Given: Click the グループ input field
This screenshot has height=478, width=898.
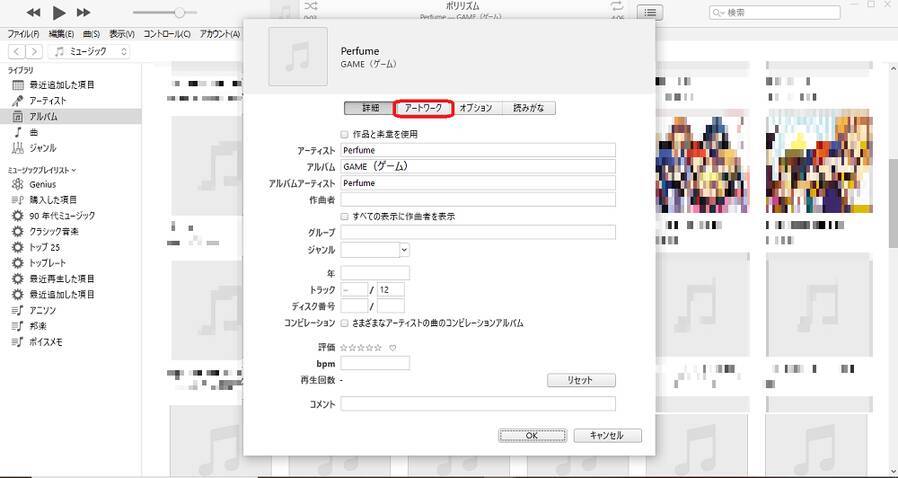Looking at the screenshot, I should [x=478, y=232].
